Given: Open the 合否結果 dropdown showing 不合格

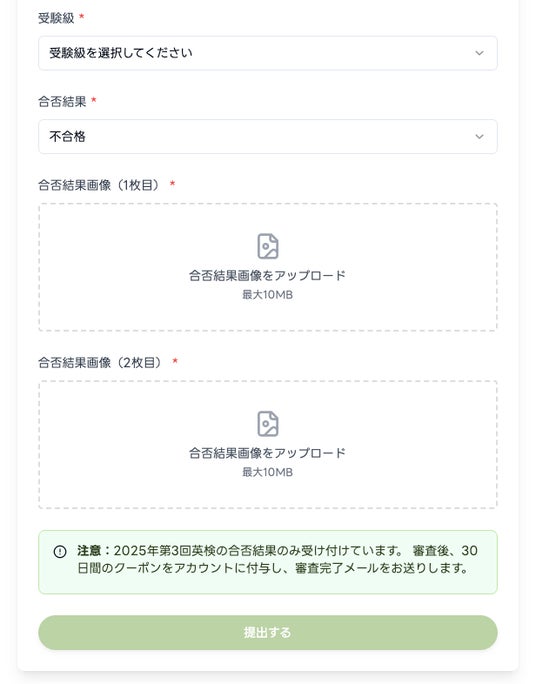Looking at the screenshot, I should click(268, 137).
